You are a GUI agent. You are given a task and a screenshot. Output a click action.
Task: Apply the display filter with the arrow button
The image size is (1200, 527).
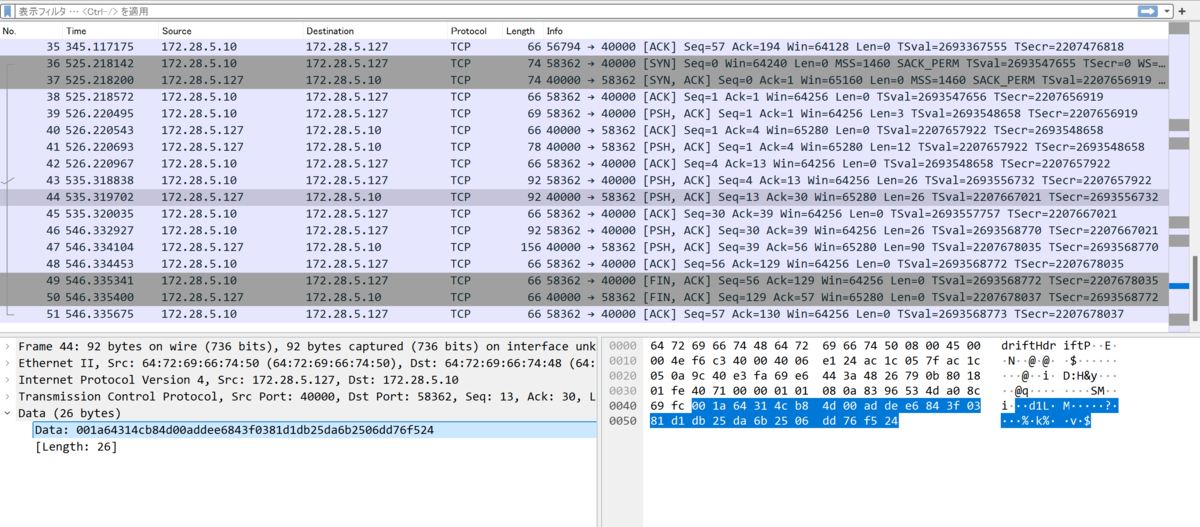tap(1147, 10)
